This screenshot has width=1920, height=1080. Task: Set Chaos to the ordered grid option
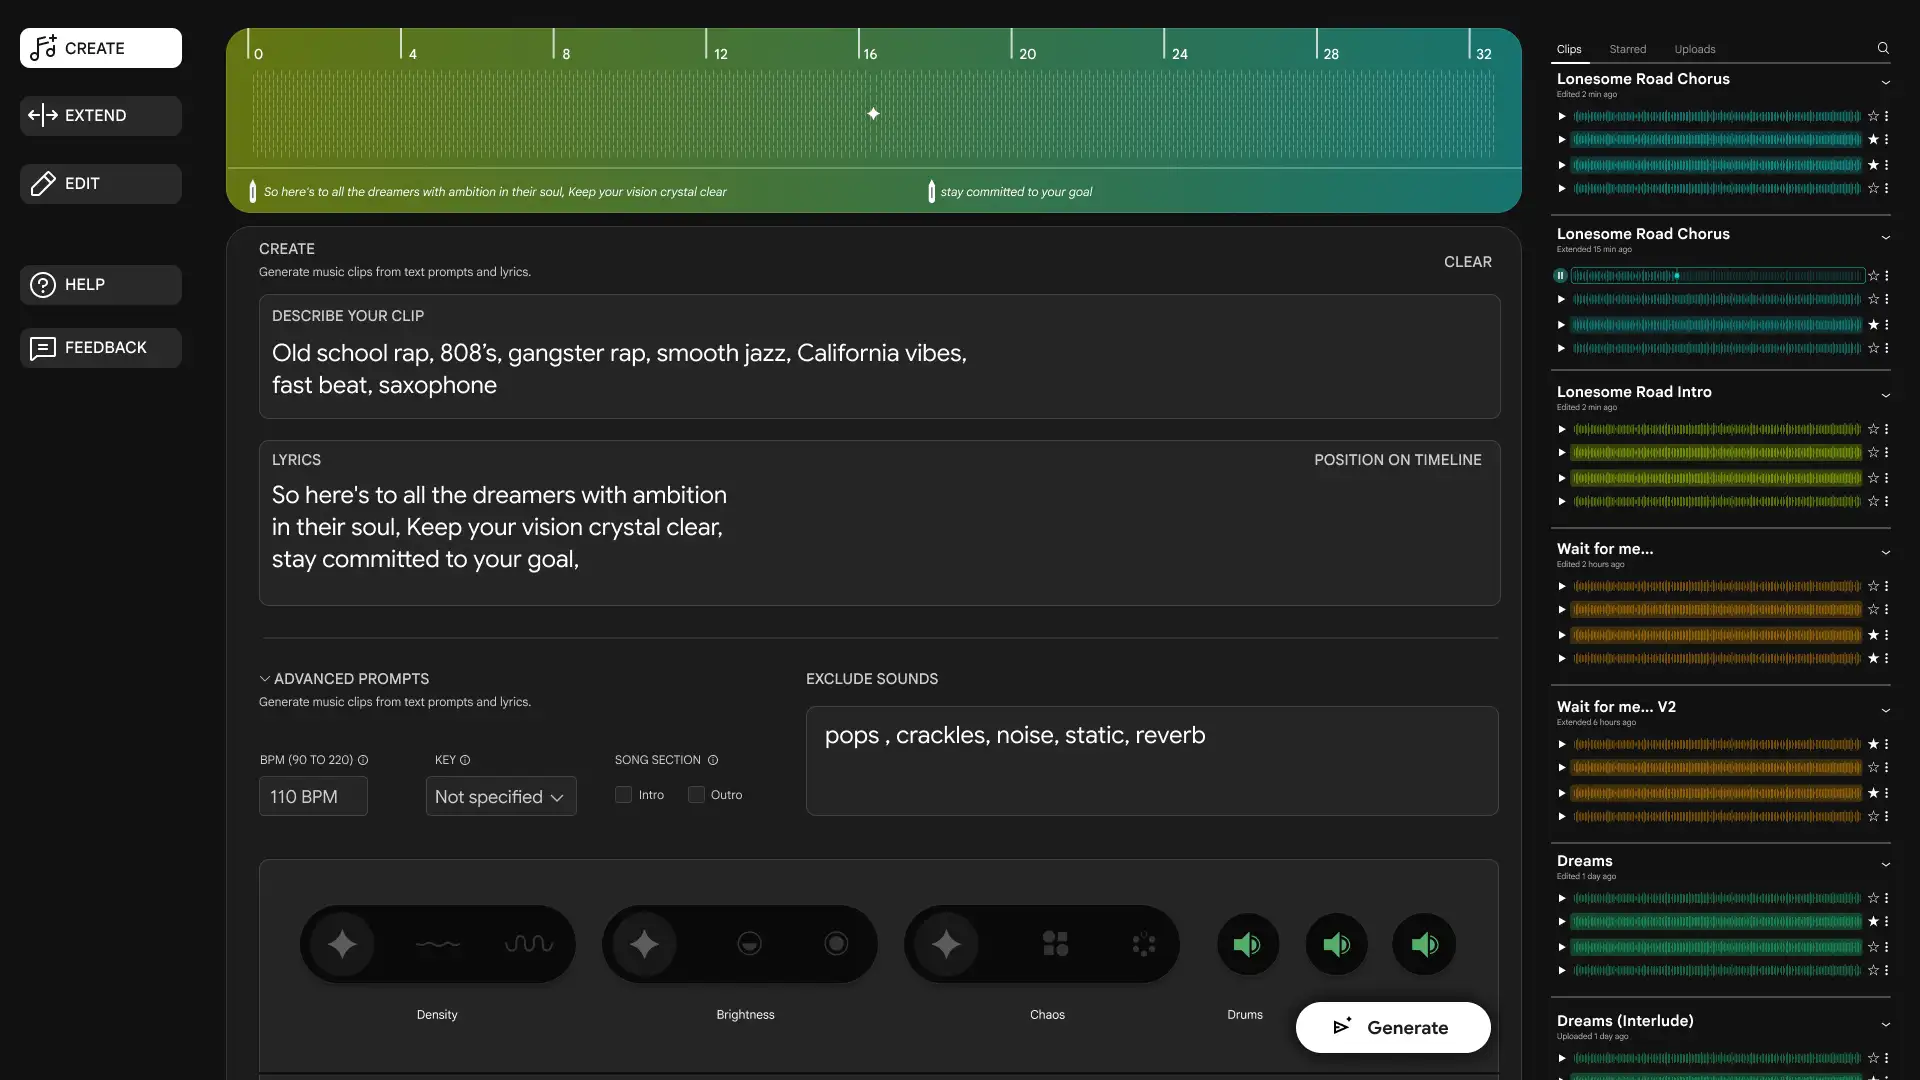pyautogui.click(x=1055, y=944)
